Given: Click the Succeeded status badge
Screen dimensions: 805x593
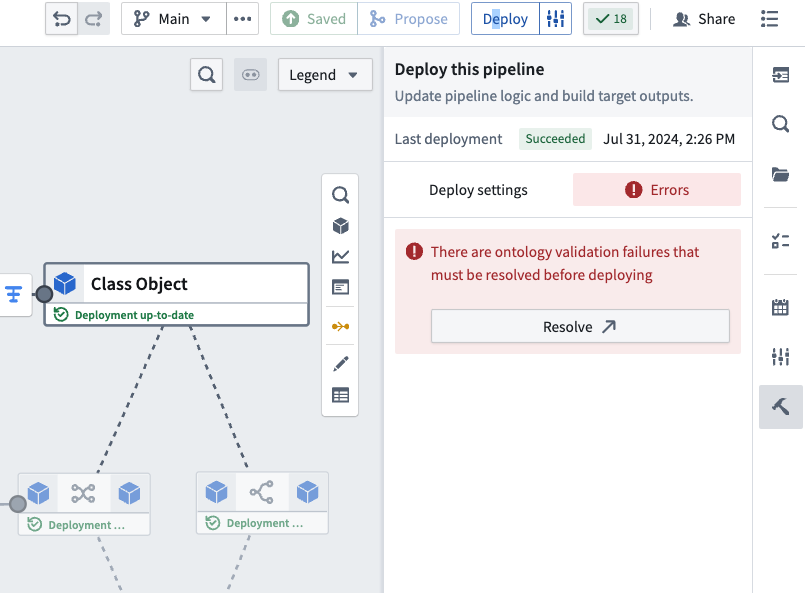Looking at the screenshot, I should [x=555, y=139].
